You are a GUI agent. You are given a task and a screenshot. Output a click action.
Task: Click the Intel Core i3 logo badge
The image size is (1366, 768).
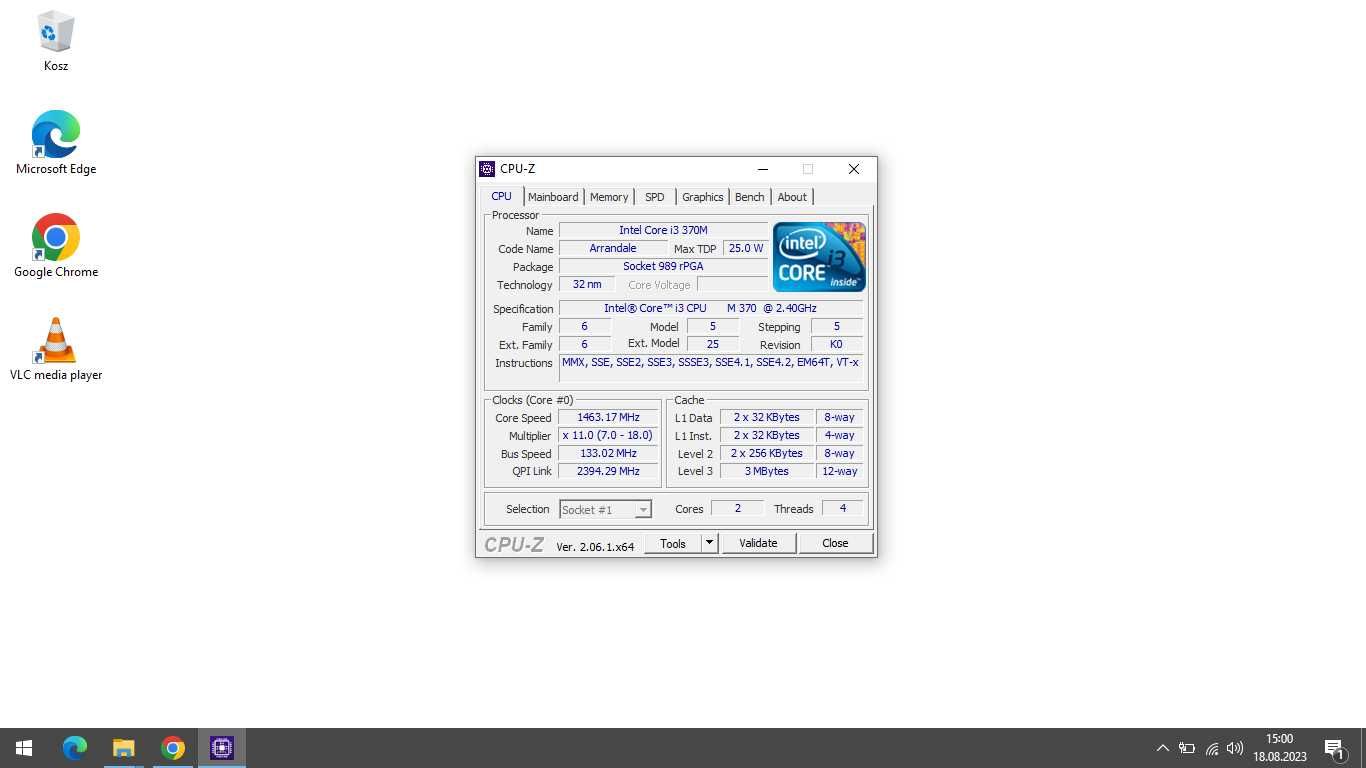pos(819,257)
